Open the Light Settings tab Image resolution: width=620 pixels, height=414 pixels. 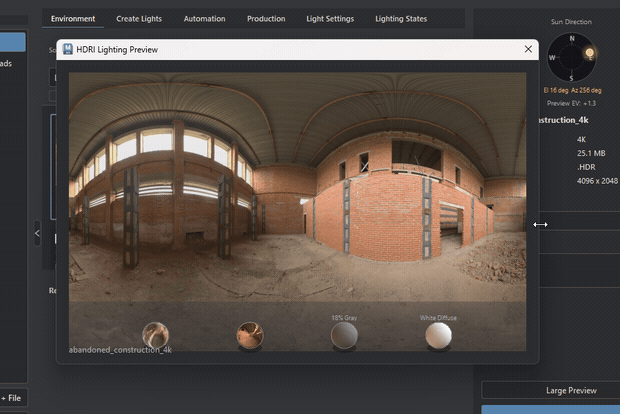[x=330, y=19]
